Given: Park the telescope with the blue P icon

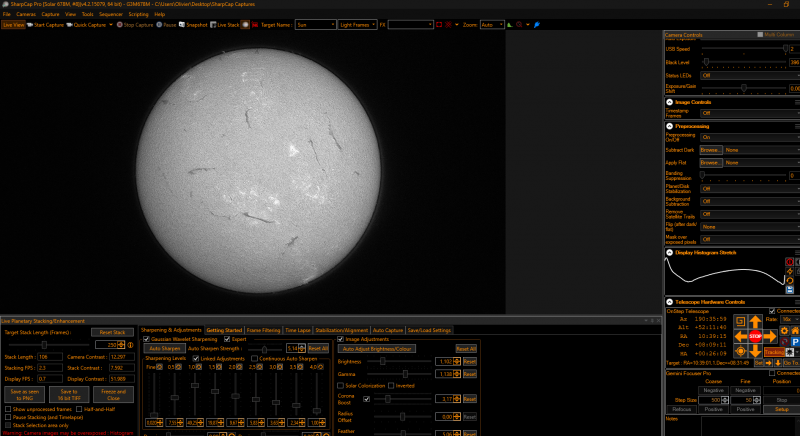Looking at the screenshot, I should (x=795, y=342).
